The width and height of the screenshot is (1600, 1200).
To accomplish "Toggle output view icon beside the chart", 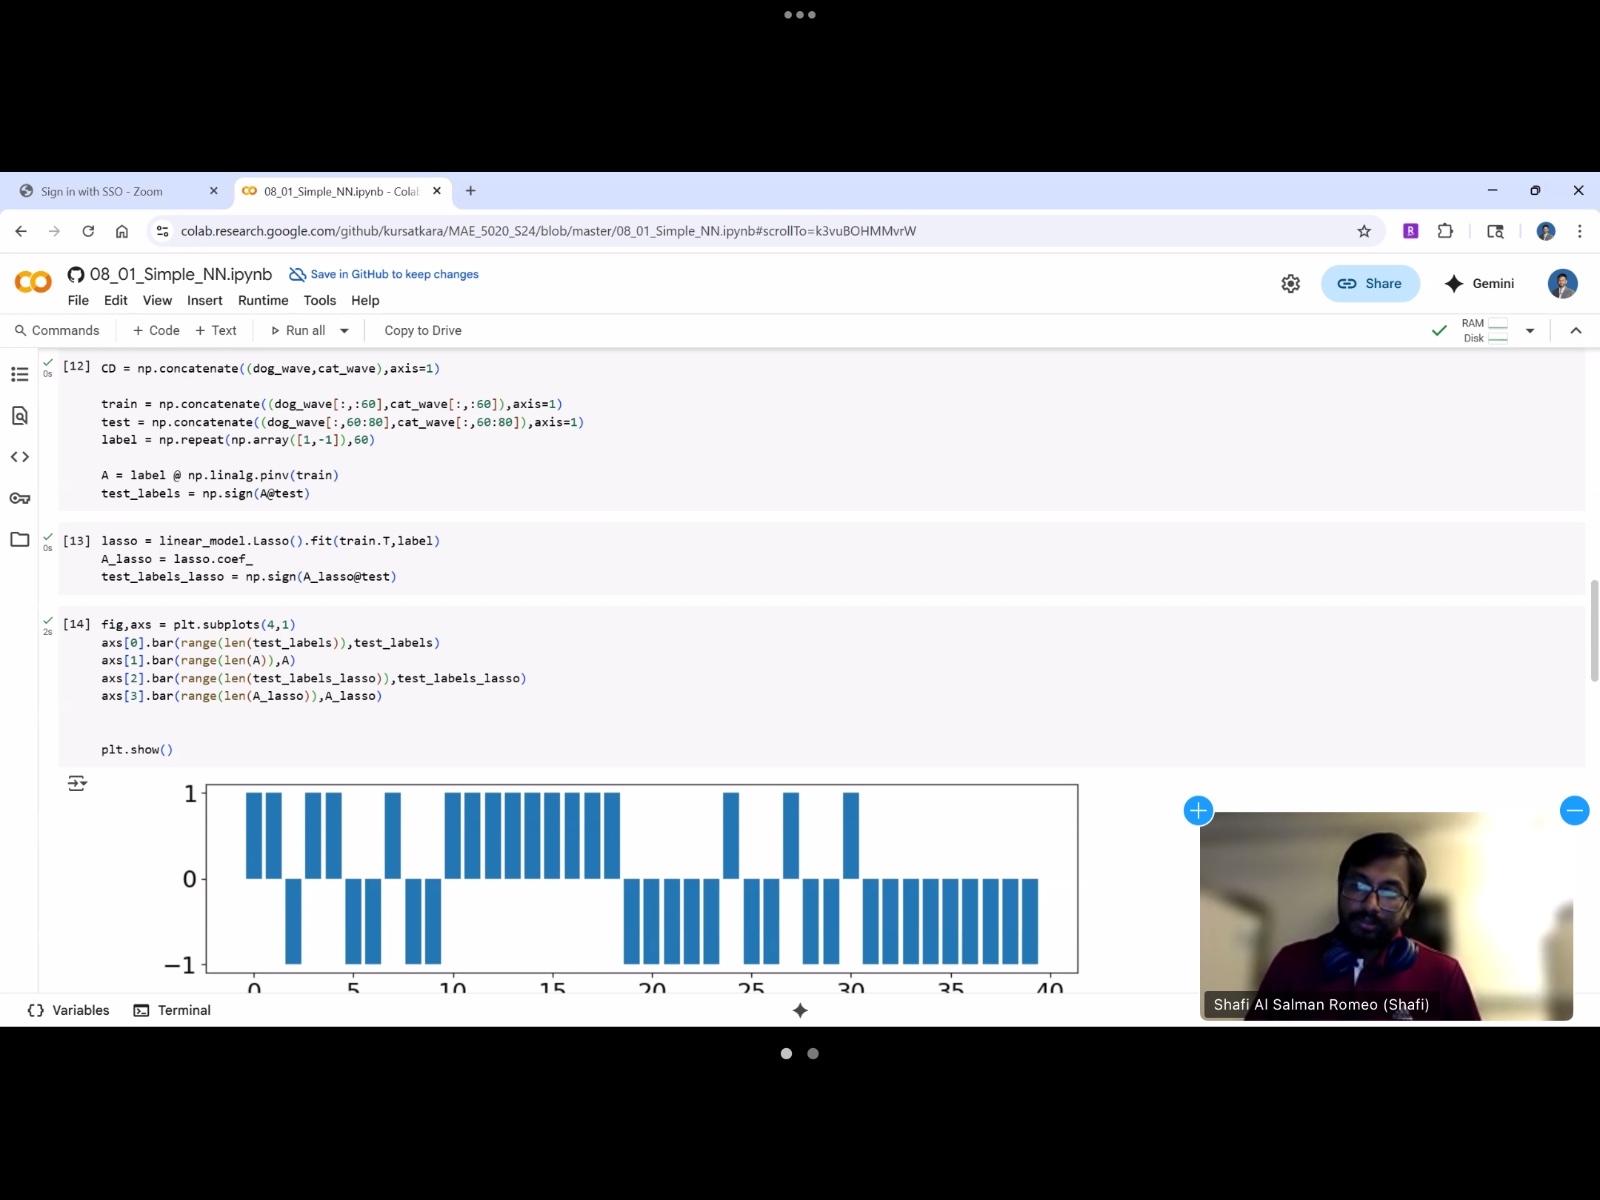I will click(77, 783).
